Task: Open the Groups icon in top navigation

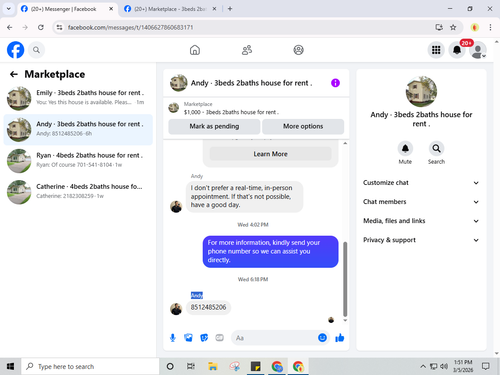Action: click(298, 50)
